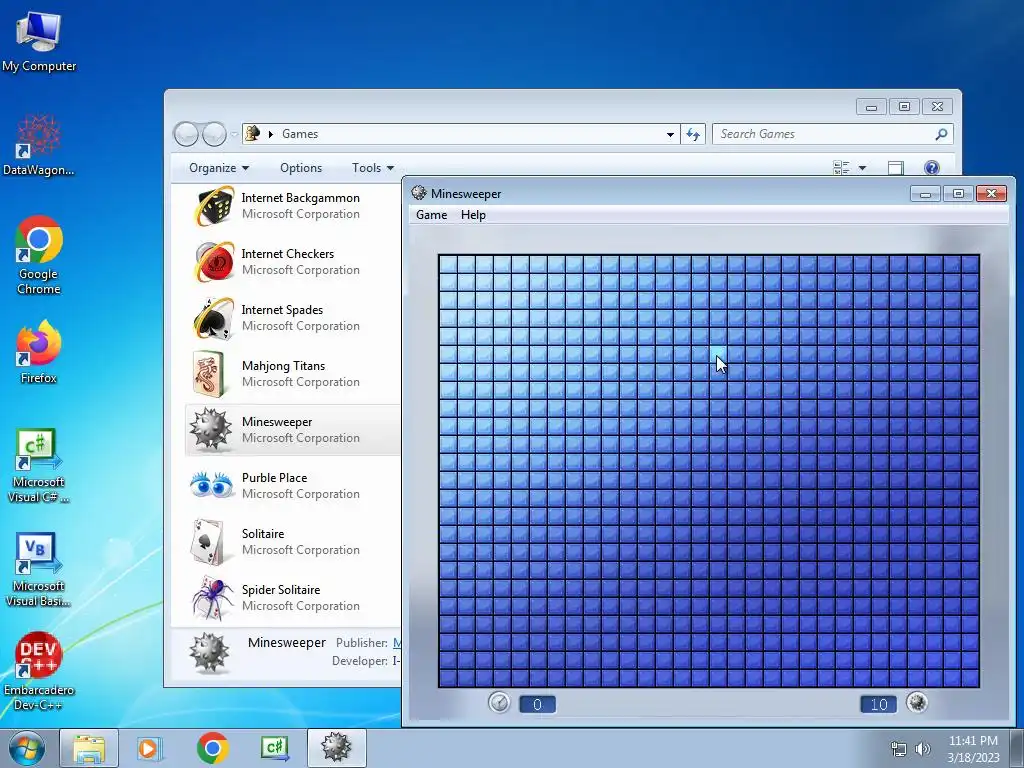Launch the Firefox desktop shortcut
Screen dimensions: 1024x768
pyautogui.click(x=39, y=351)
